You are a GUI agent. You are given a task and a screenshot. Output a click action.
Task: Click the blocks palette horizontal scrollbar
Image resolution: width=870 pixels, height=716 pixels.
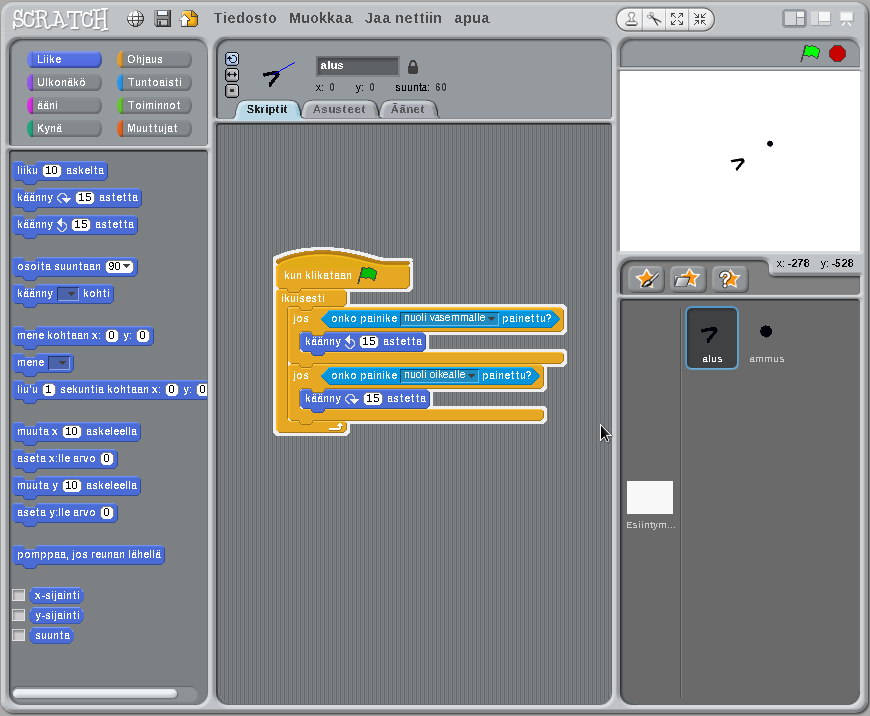click(95, 693)
